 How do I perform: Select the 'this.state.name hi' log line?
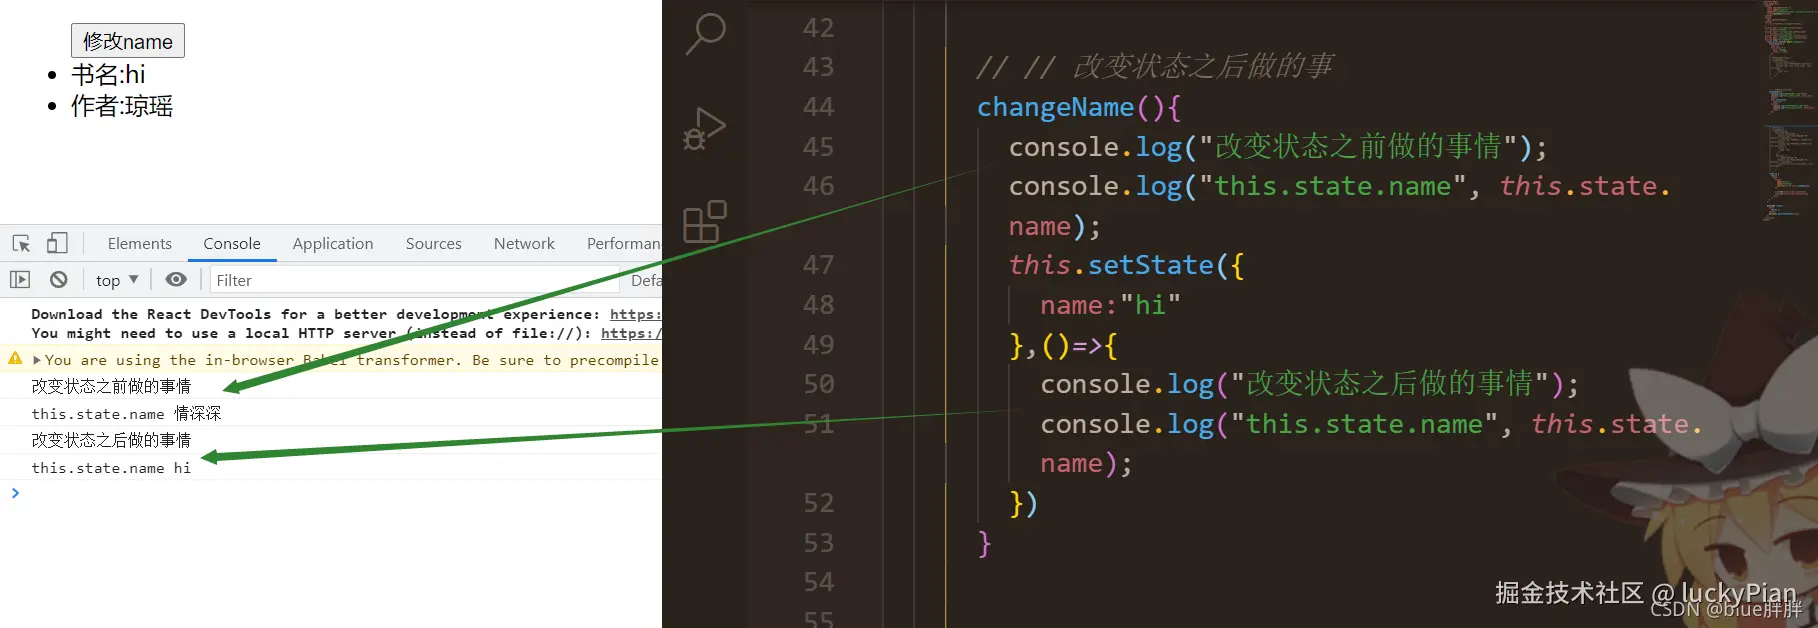click(x=111, y=467)
